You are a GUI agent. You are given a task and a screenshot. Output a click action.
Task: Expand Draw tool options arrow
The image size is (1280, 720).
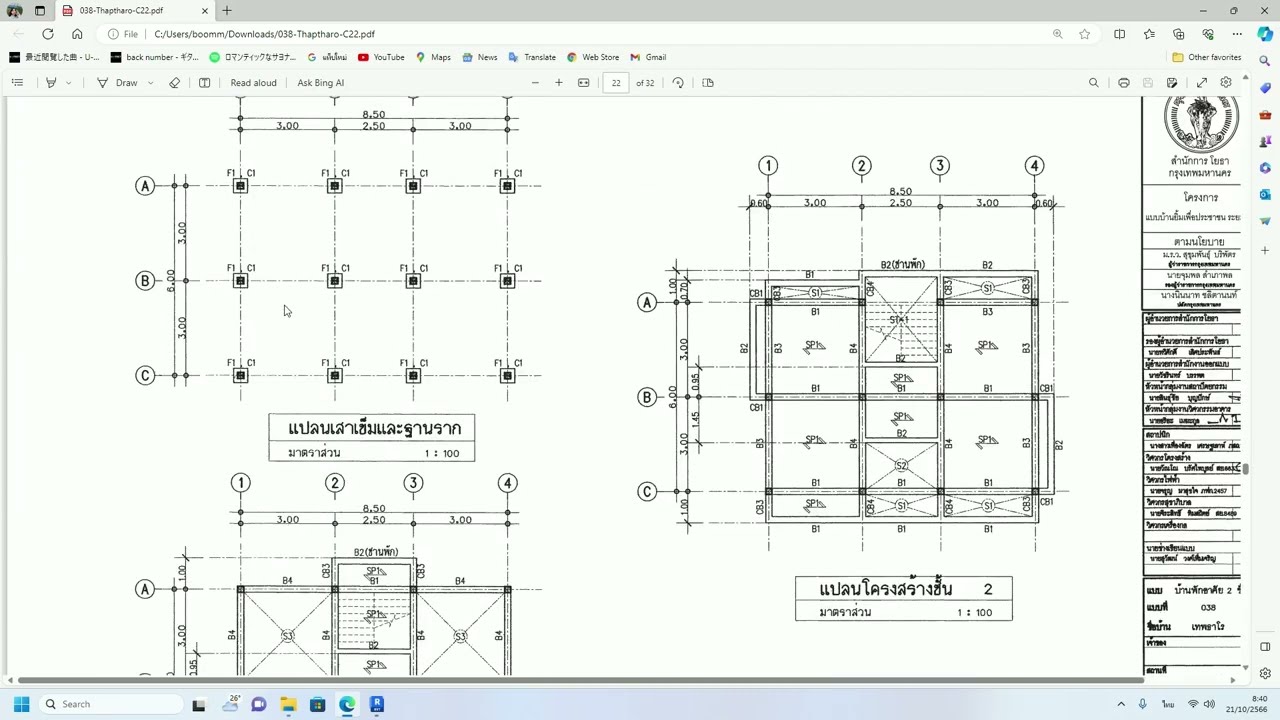pyautogui.click(x=150, y=83)
